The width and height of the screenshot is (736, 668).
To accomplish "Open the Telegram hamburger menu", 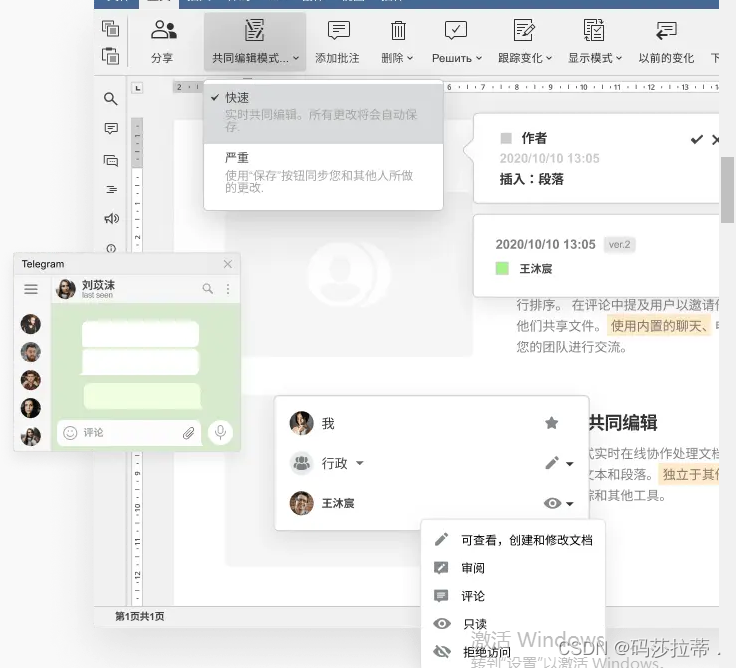I will click(x=31, y=289).
